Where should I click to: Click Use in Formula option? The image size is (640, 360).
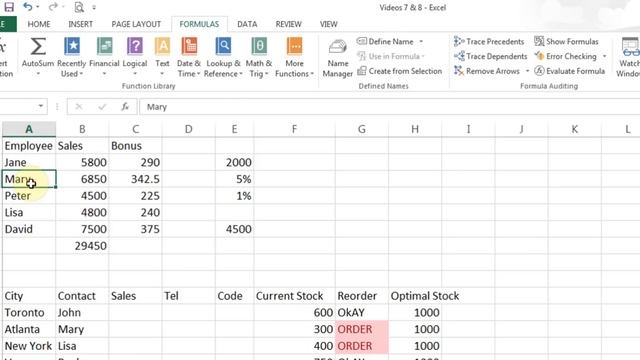pos(391,56)
